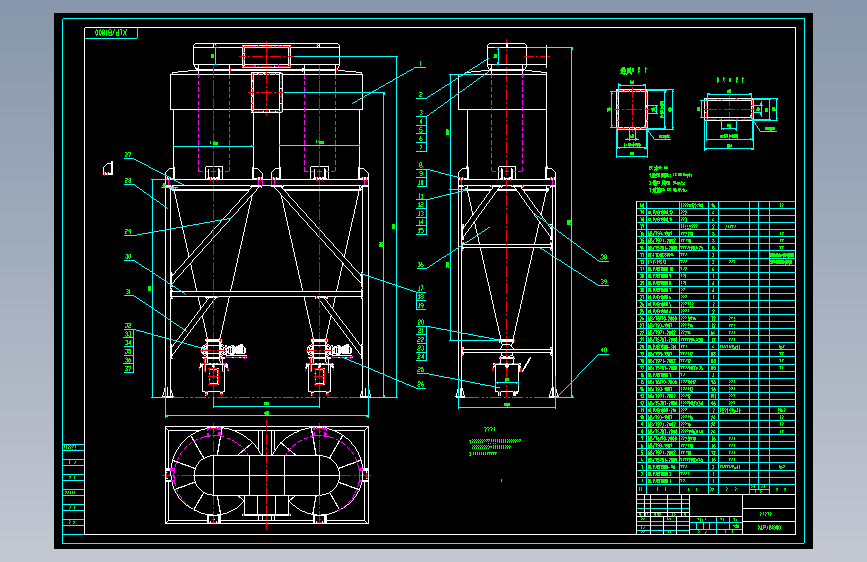The height and width of the screenshot is (562, 867).
Task: Click part callout number 40
Action: tap(603, 351)
